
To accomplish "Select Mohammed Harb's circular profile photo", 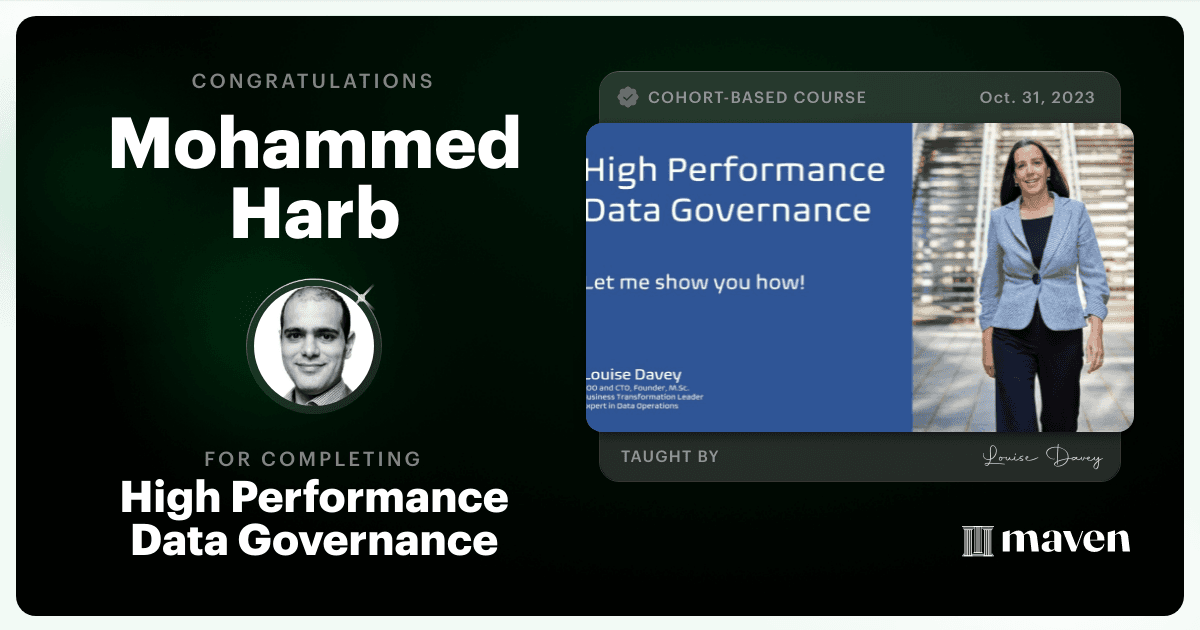I will (x=314, y=346).
